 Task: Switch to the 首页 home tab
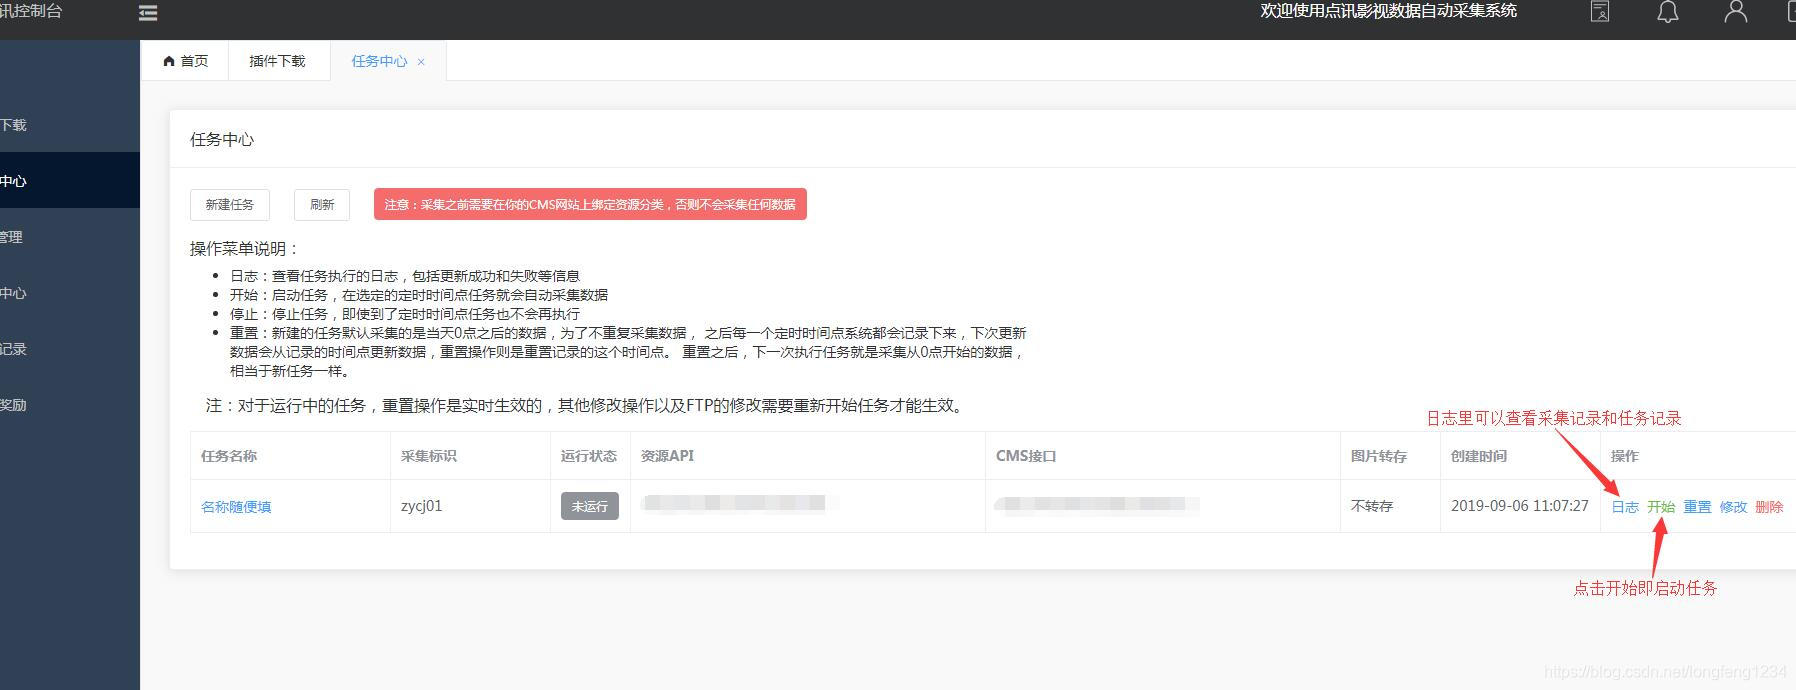coord(185,61)
